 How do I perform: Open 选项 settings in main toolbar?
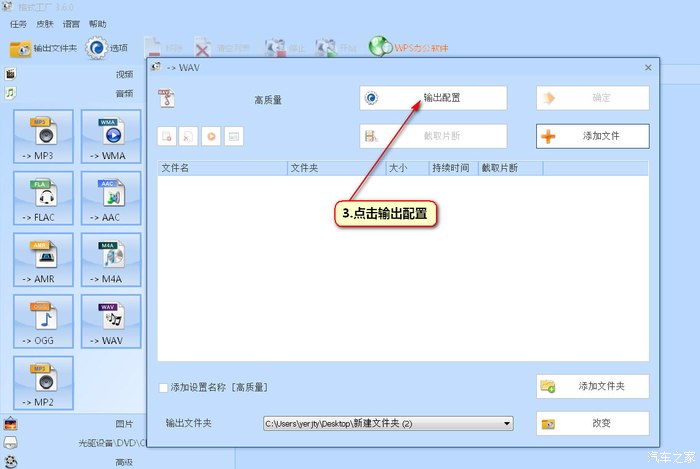(107, 48)
